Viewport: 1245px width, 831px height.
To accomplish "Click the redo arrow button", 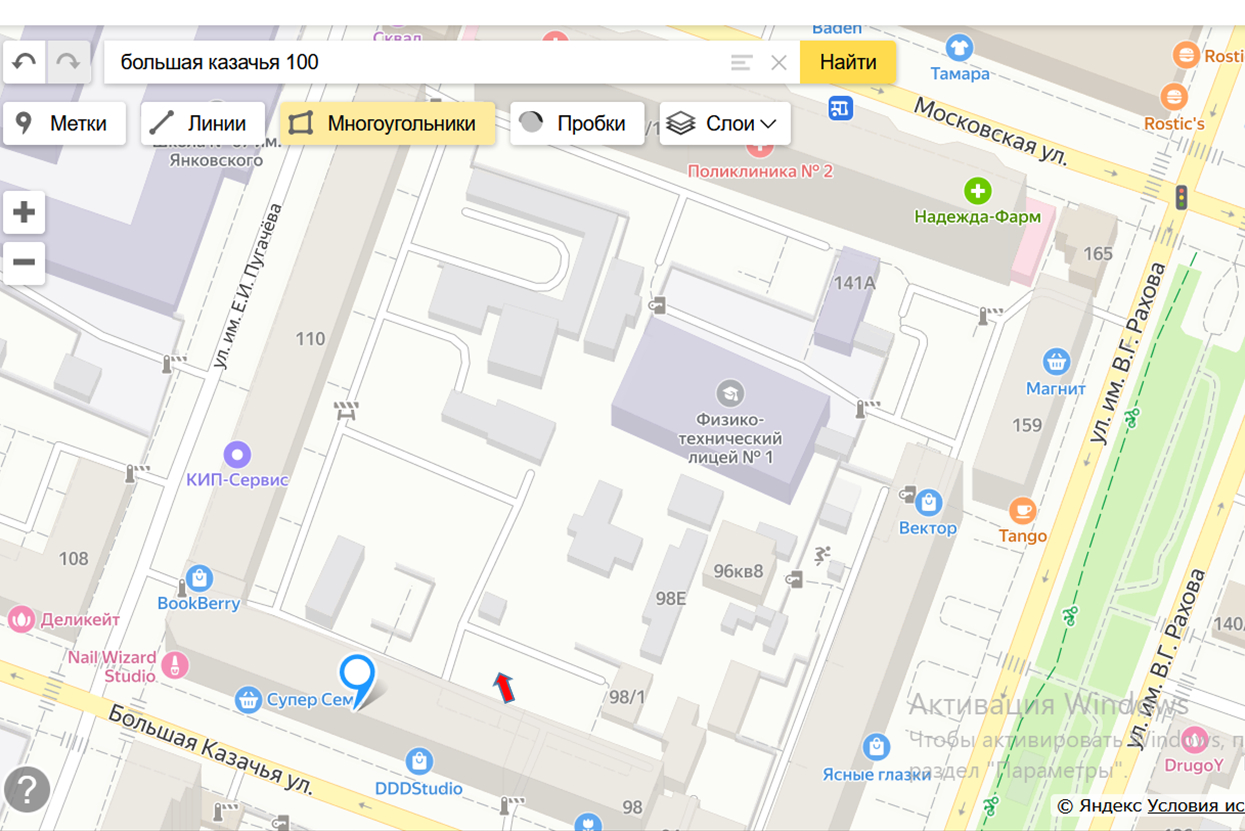I will pyautogui.click(x=68, y=62).
